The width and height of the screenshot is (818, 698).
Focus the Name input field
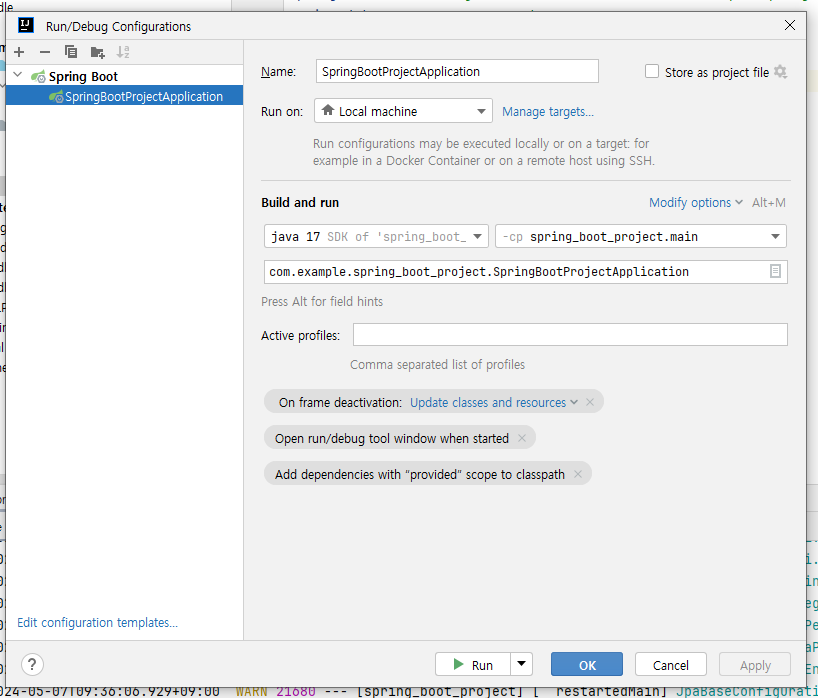[x=457, y=71]
